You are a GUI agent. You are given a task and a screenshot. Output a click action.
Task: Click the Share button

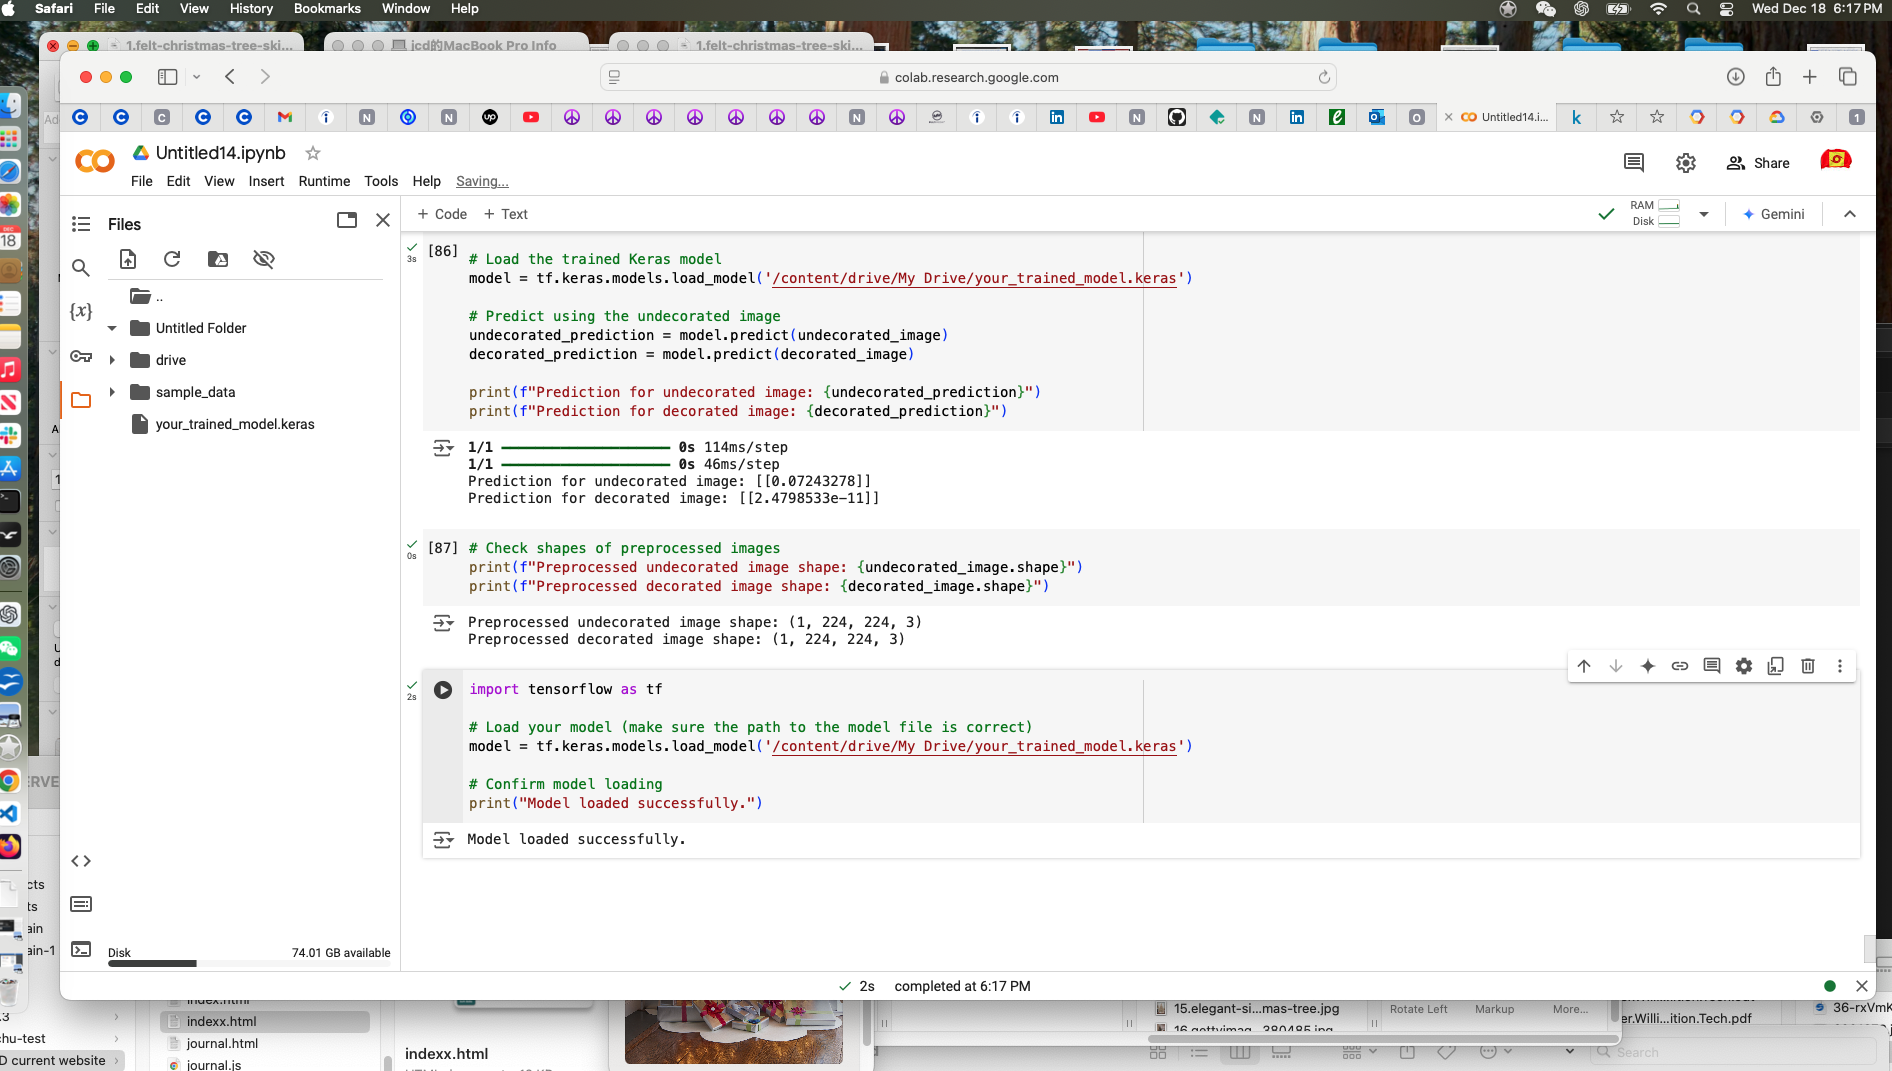tap(1758, 163)
